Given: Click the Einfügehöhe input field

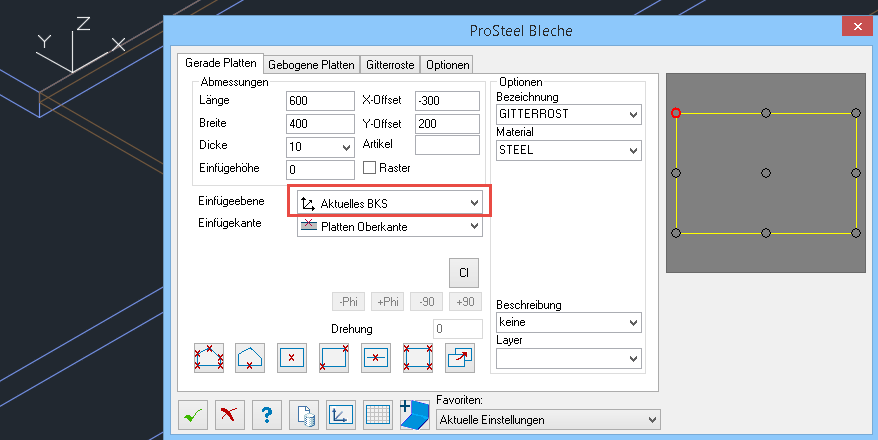Looking at the screenshot, I should click(x=320, y=170).
